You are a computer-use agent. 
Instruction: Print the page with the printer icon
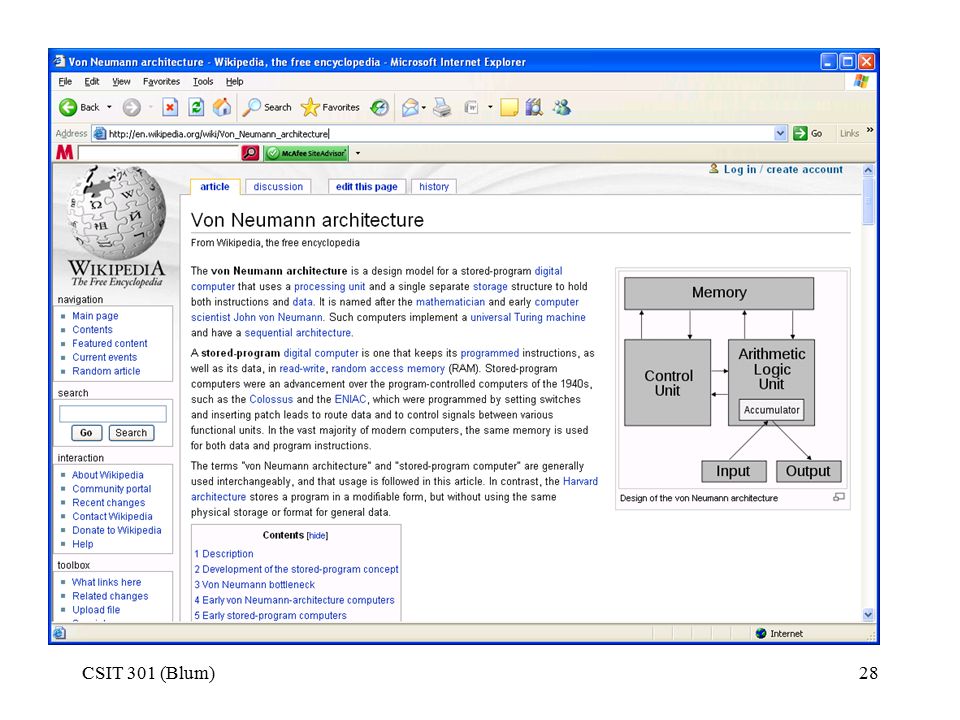(x=442, y=108)
